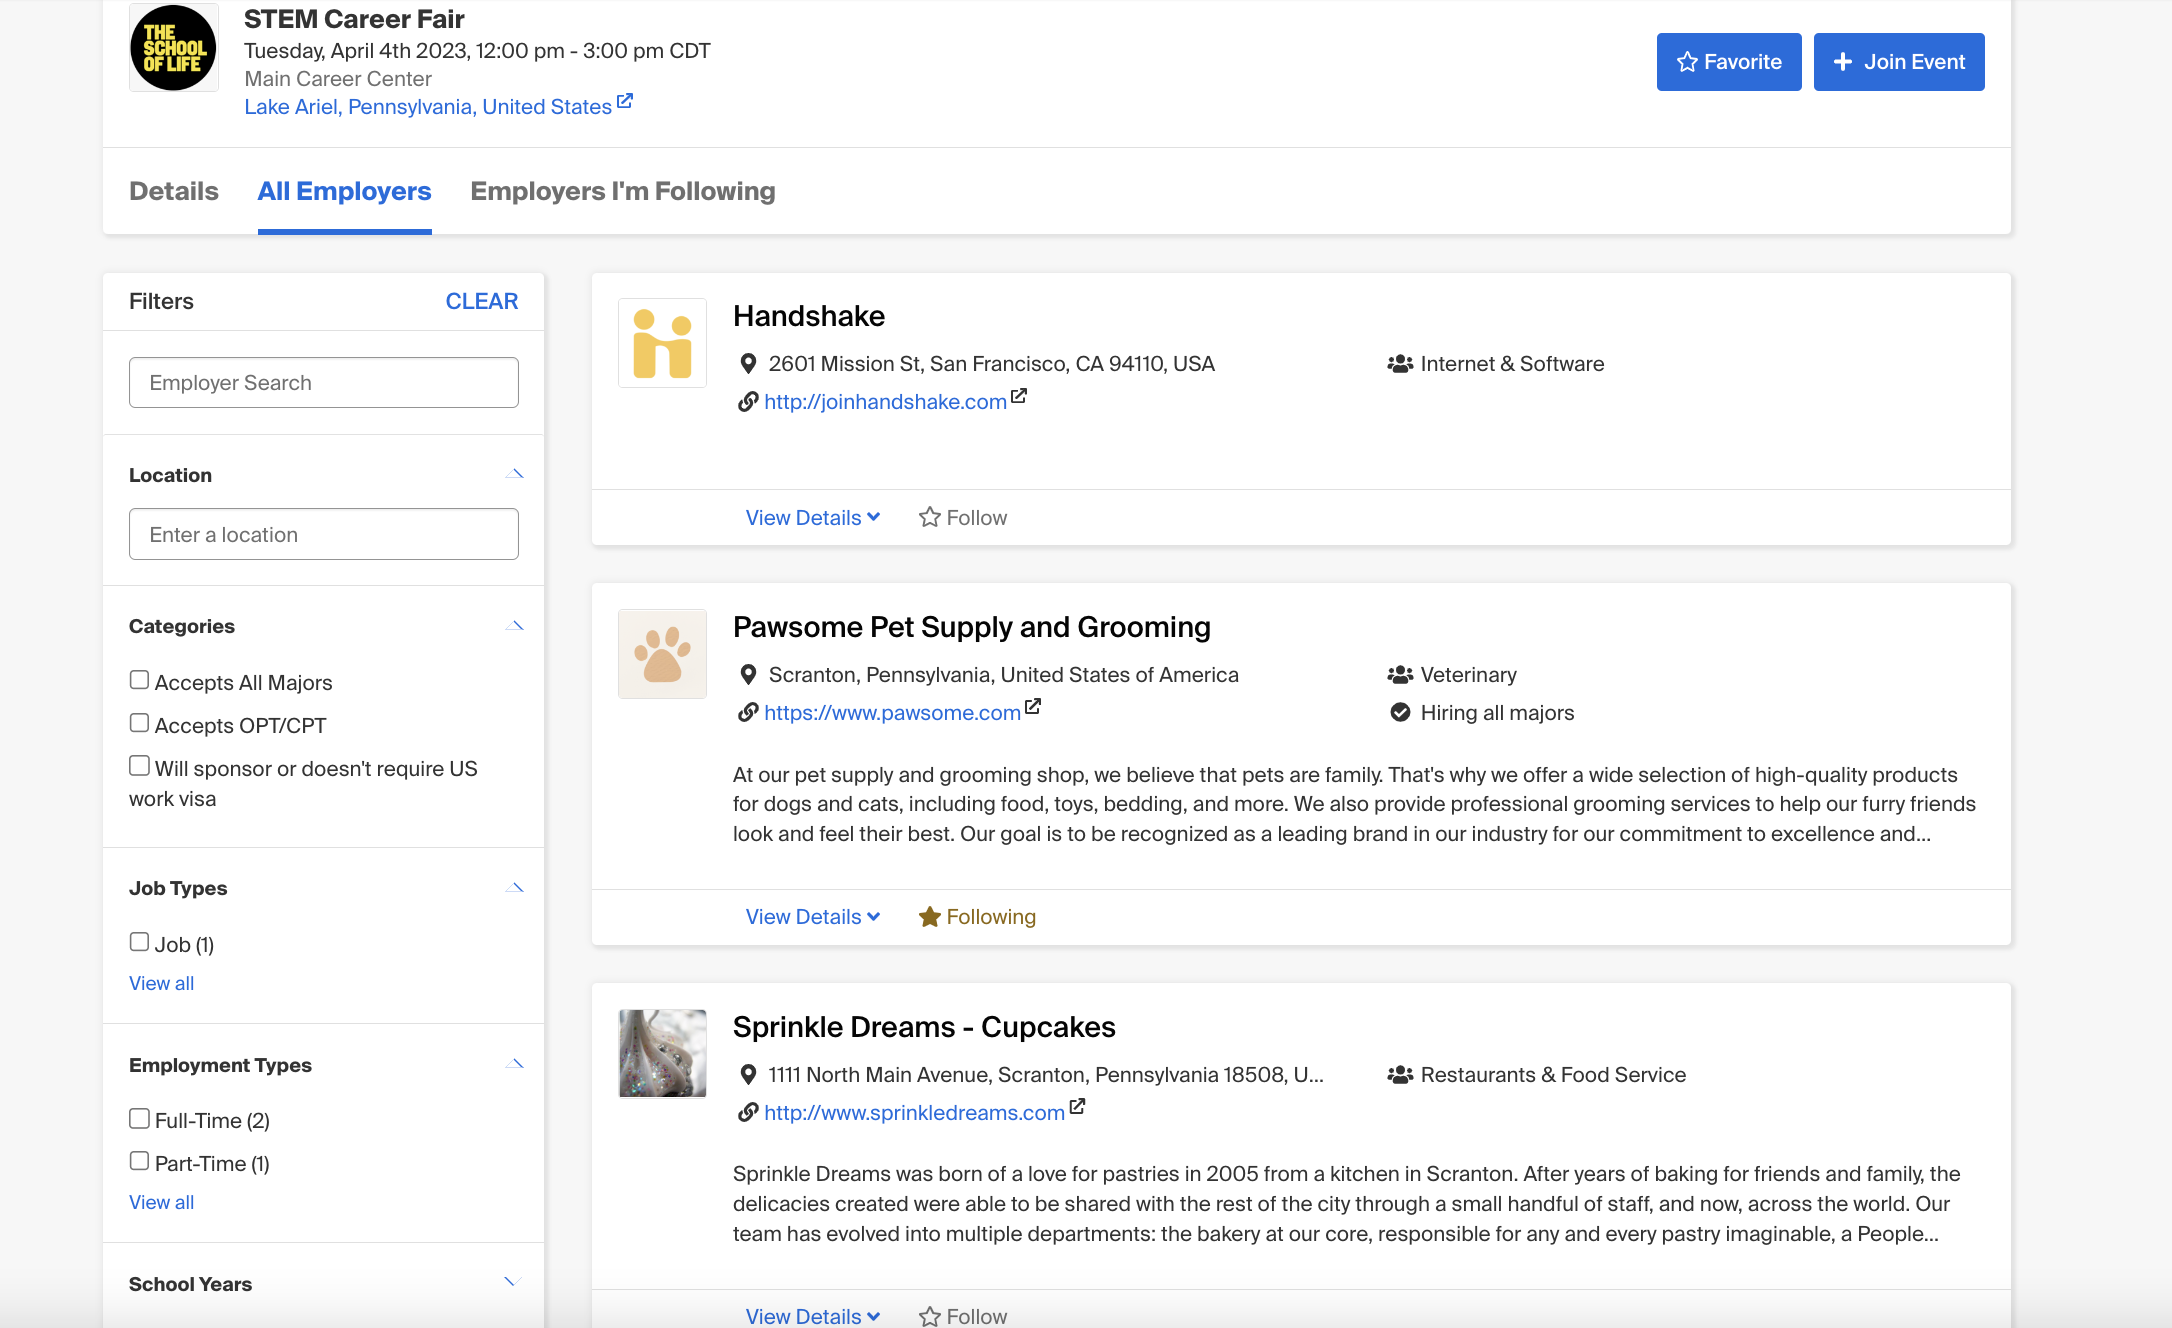Expand View Details for Sprinkle Dreams
Screen dimensions: 2172x1328
point(813,1317)
